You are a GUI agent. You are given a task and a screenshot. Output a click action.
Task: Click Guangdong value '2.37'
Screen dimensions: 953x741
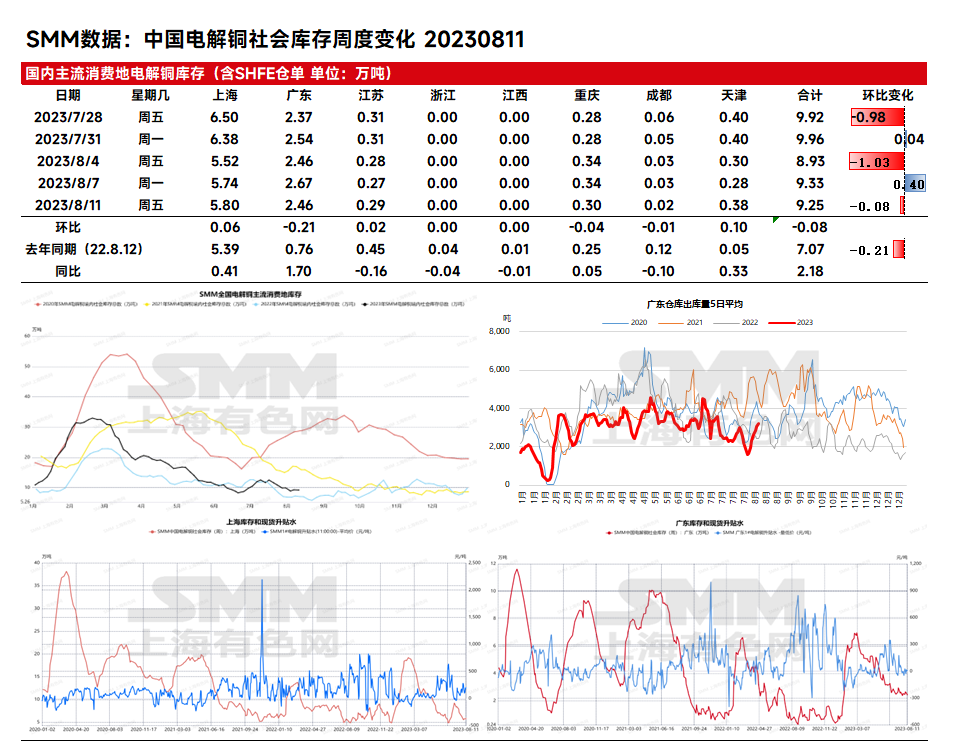[x=298, y=117]
